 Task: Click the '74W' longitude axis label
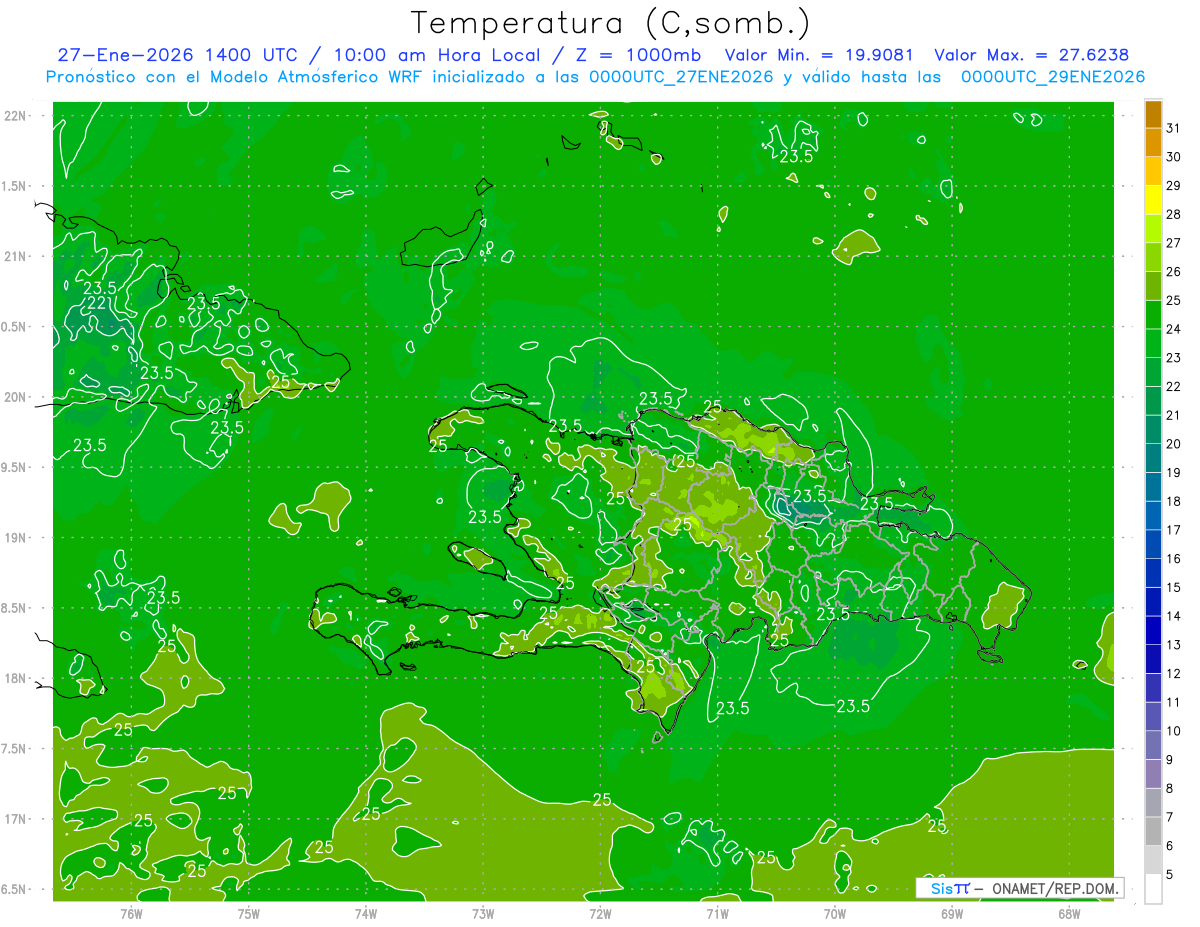point(366,914)
